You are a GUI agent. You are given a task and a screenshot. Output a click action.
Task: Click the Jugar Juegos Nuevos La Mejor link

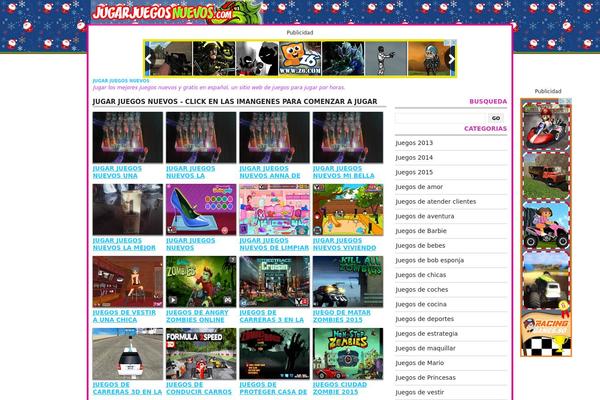point(124,244)
